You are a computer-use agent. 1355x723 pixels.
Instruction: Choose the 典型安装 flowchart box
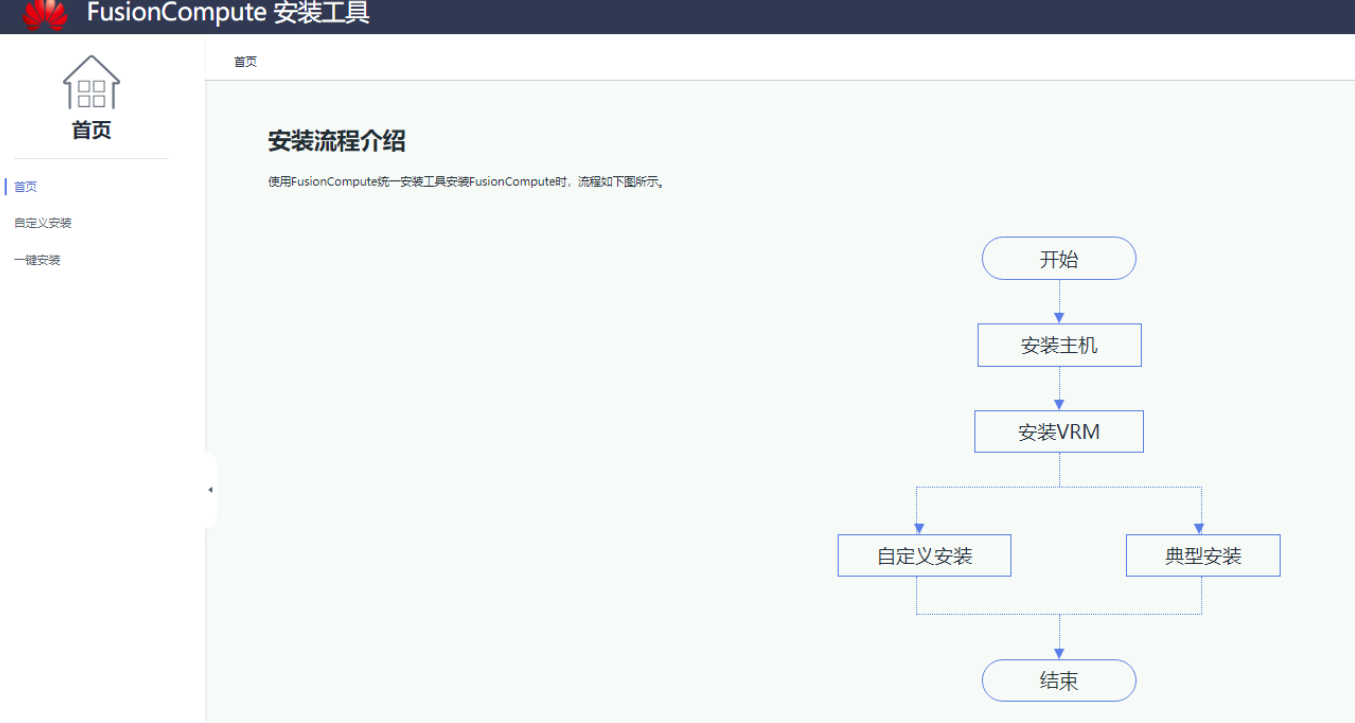[x=1202, y=556]
